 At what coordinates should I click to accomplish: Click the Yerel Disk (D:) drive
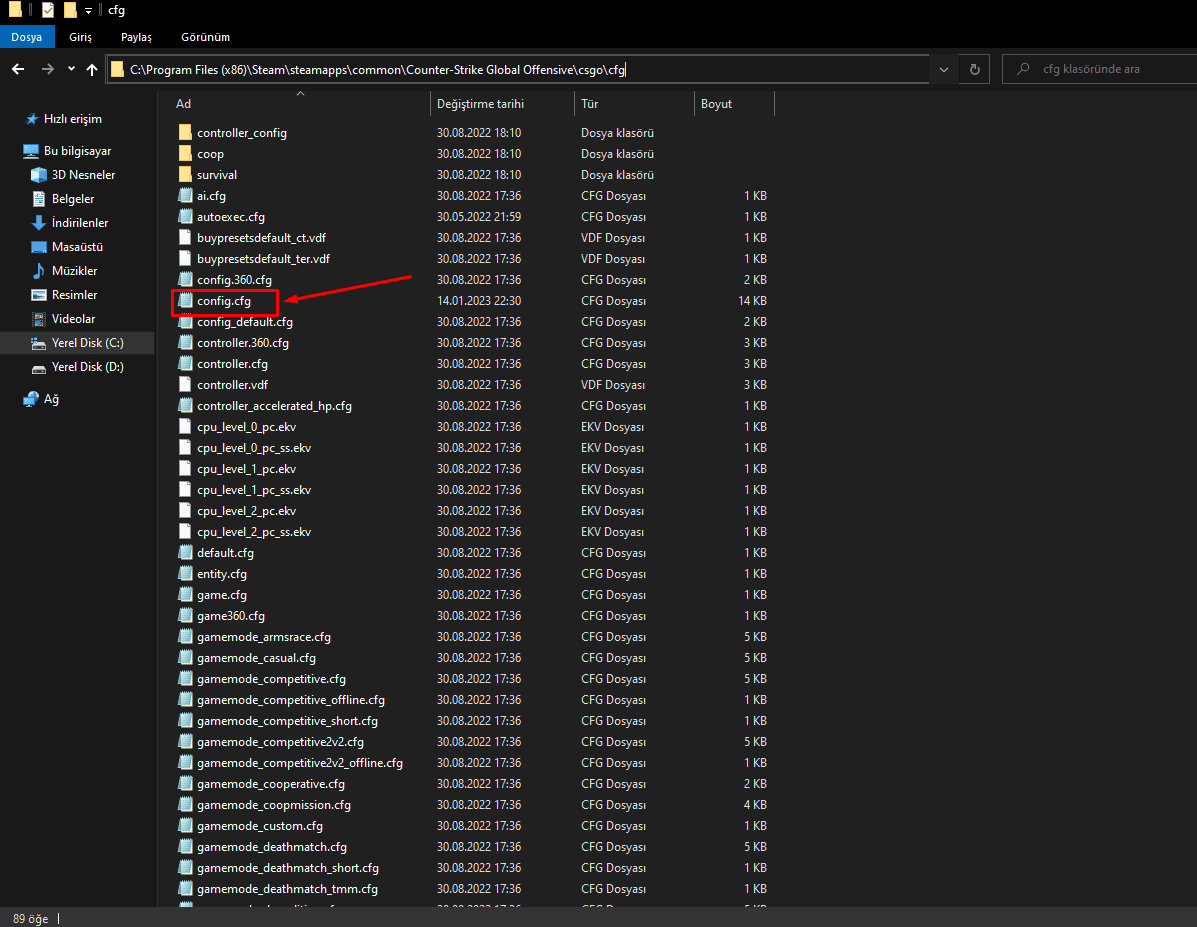point(87,367)
